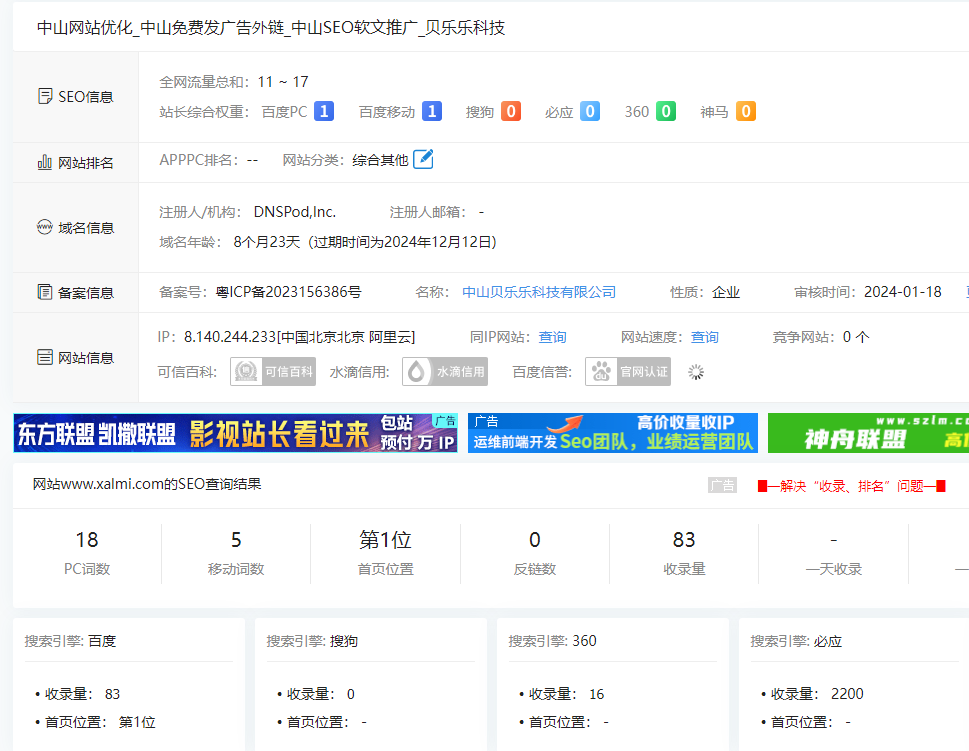Click 粤ICP备2023156386号 record number
969x751 pixels.
click(x=289, y=292)
